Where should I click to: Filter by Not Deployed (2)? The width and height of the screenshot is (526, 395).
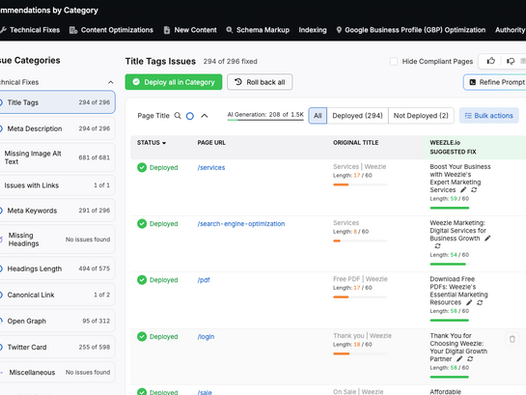point(421,116)
